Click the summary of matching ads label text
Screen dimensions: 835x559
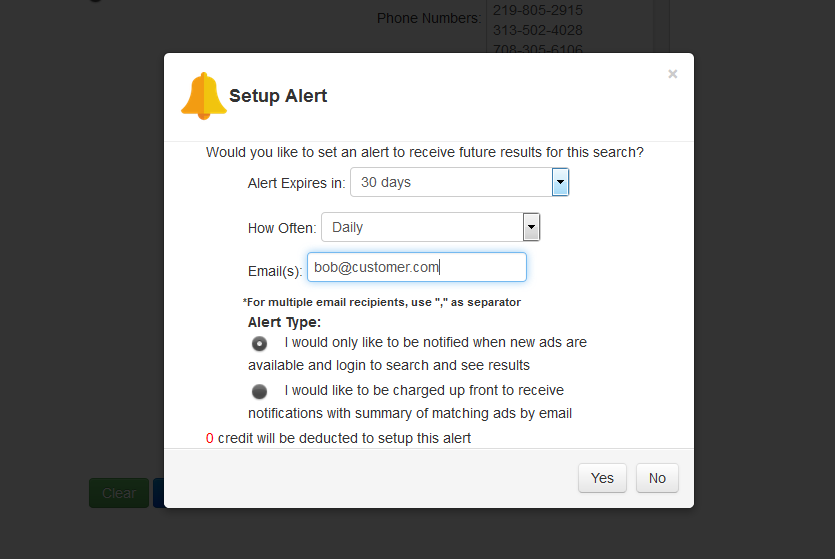[x=410, y=402]
